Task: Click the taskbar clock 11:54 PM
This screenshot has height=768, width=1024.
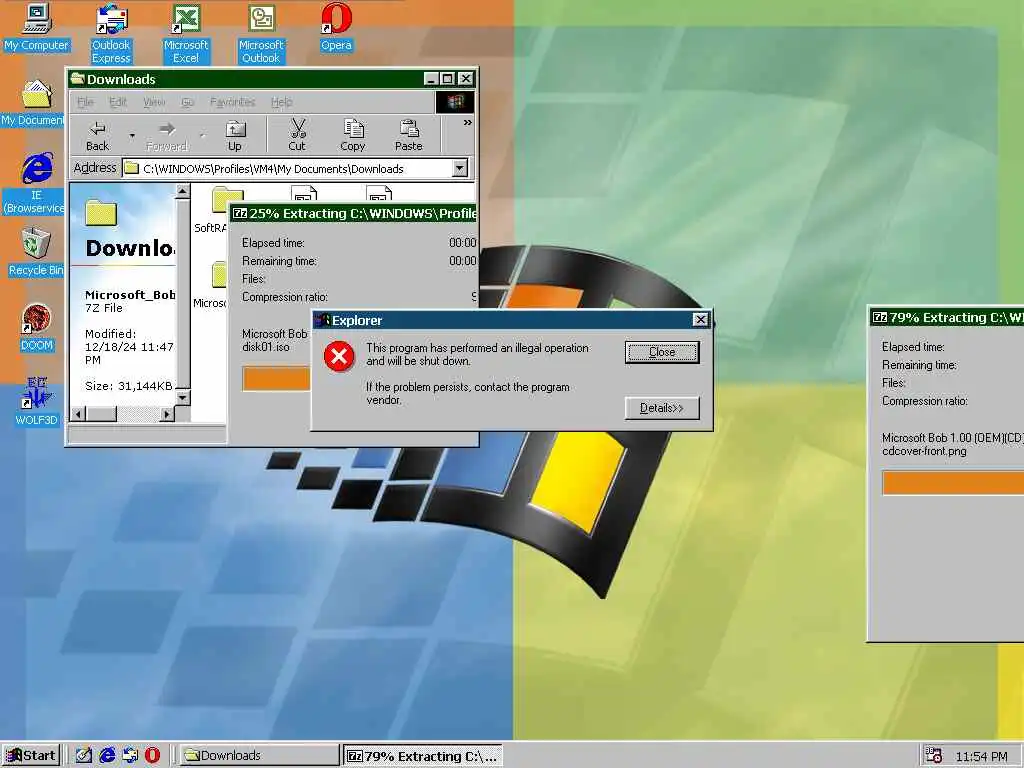Action: pos(982,756)
